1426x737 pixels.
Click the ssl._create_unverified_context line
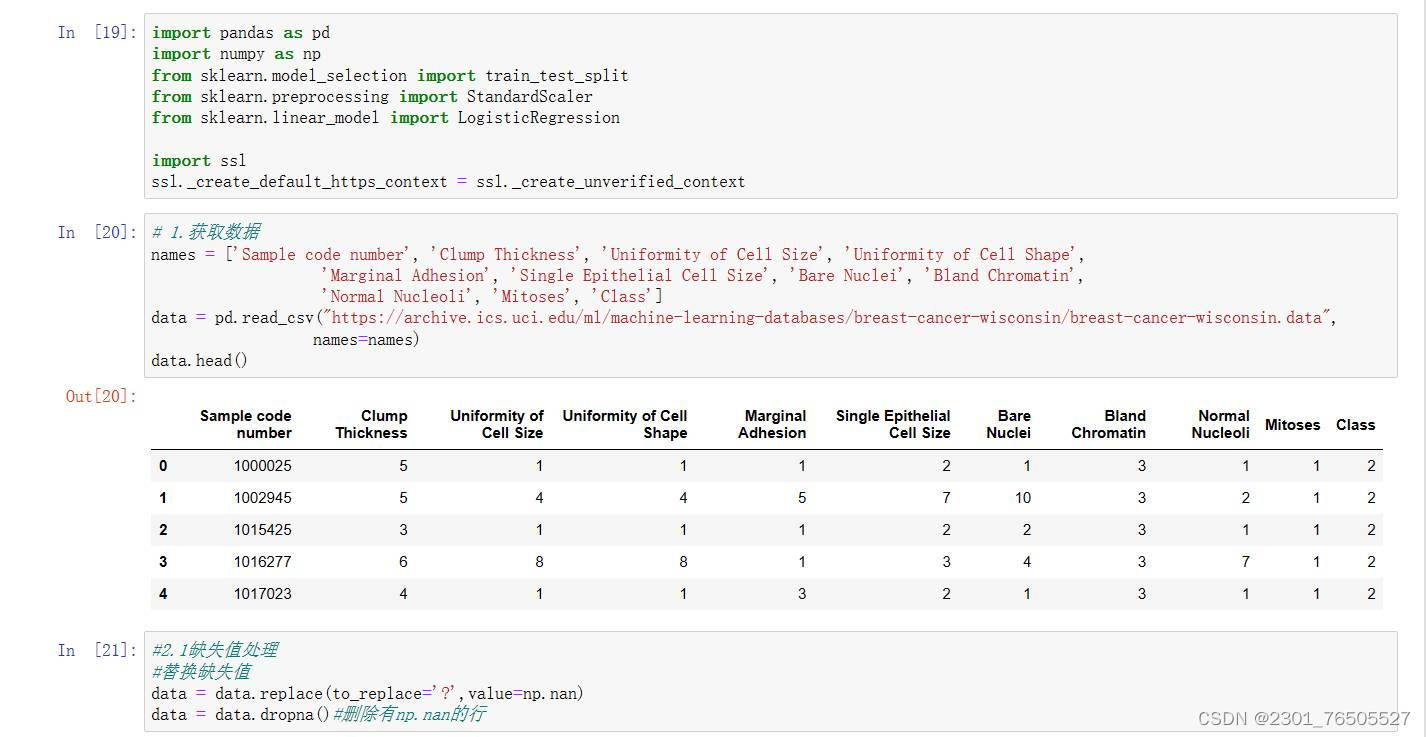pos(448,182)
